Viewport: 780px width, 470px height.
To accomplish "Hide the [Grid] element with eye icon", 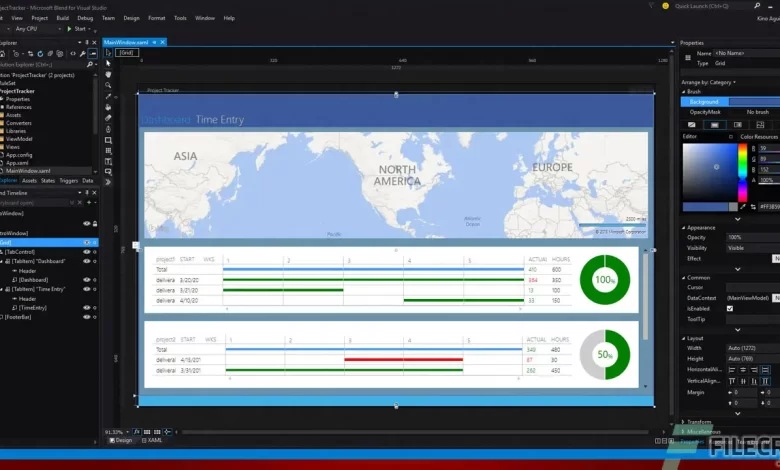I will tap(87, 242).
